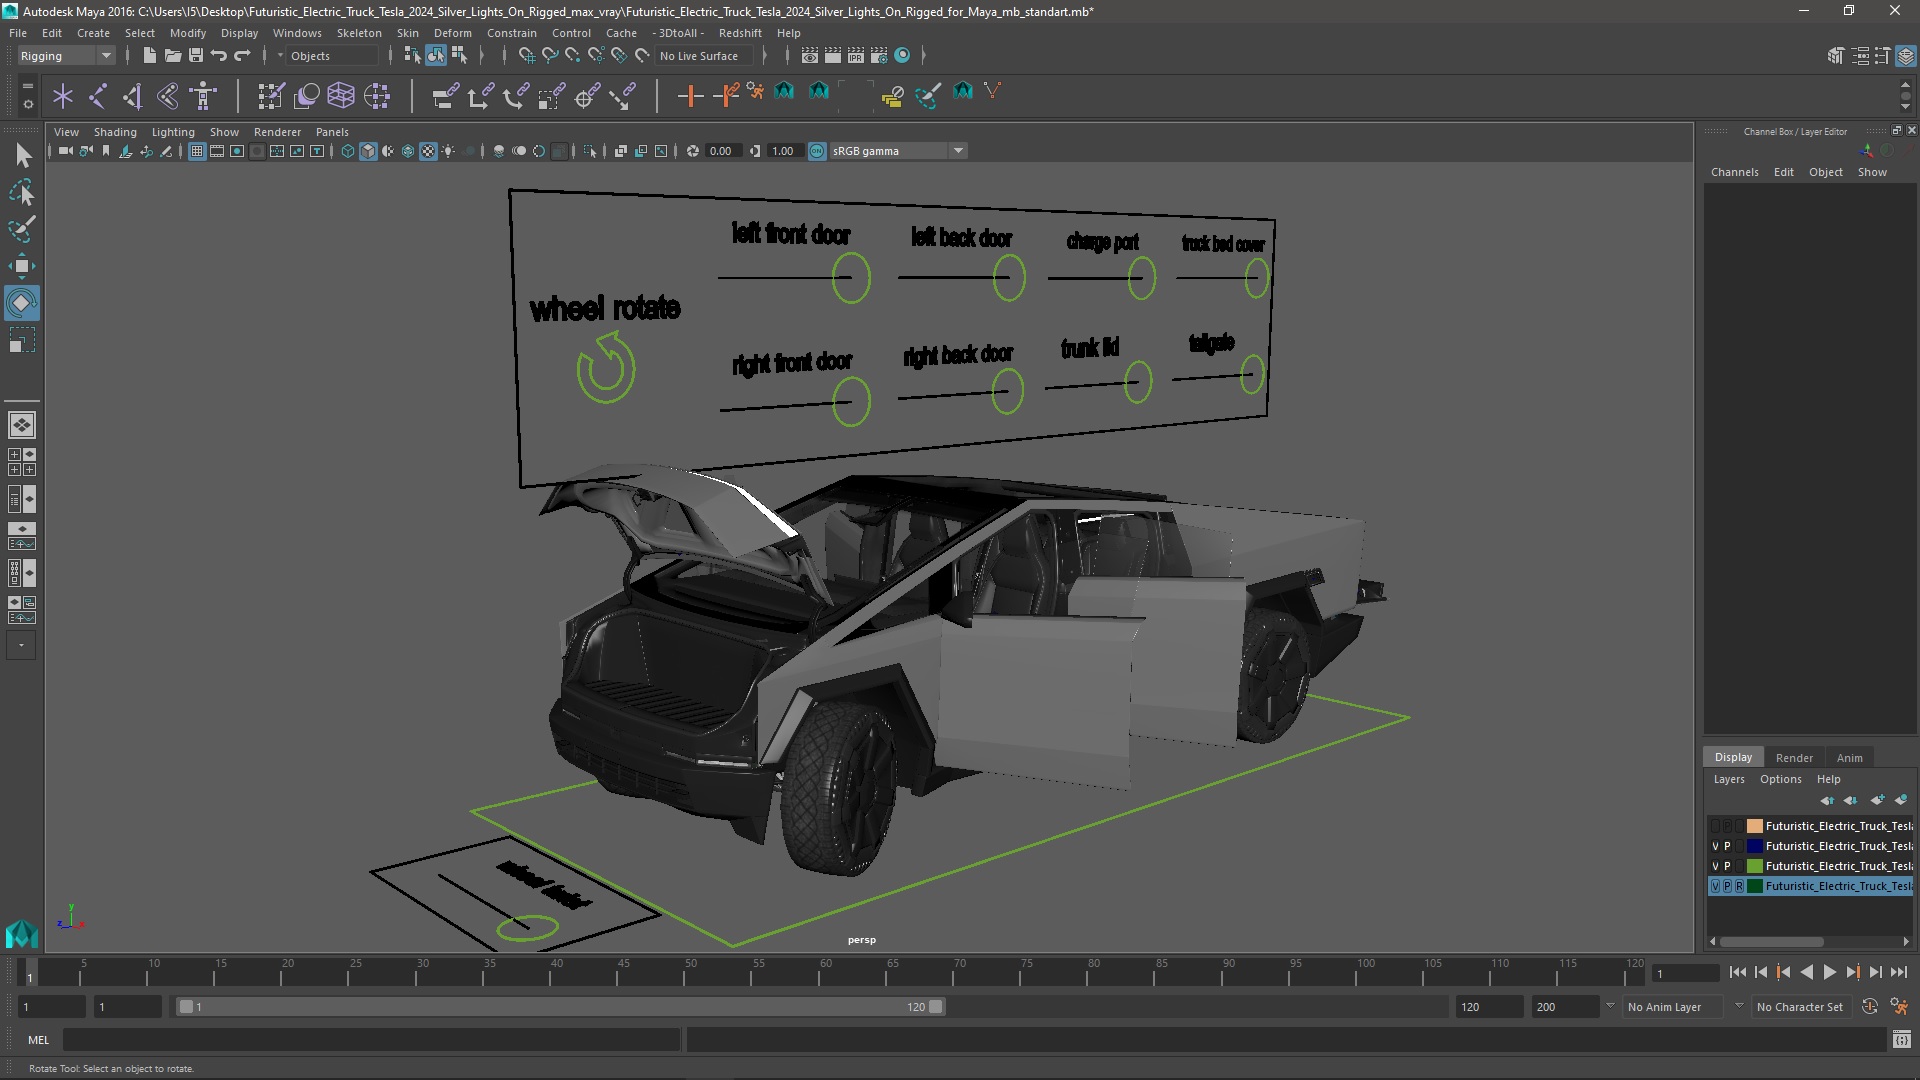Open Render Settings icon
The image size is (1920, 1080).
879,56
